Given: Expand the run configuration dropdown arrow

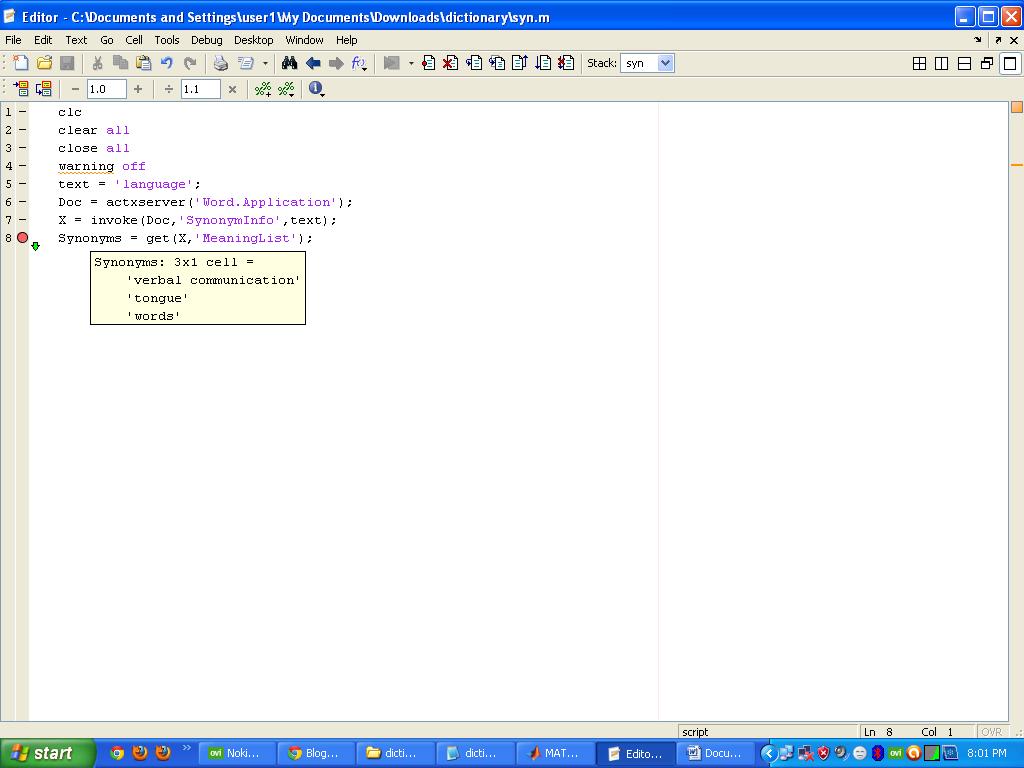Looking at the screenshot, I should click(x=411, y=63).
